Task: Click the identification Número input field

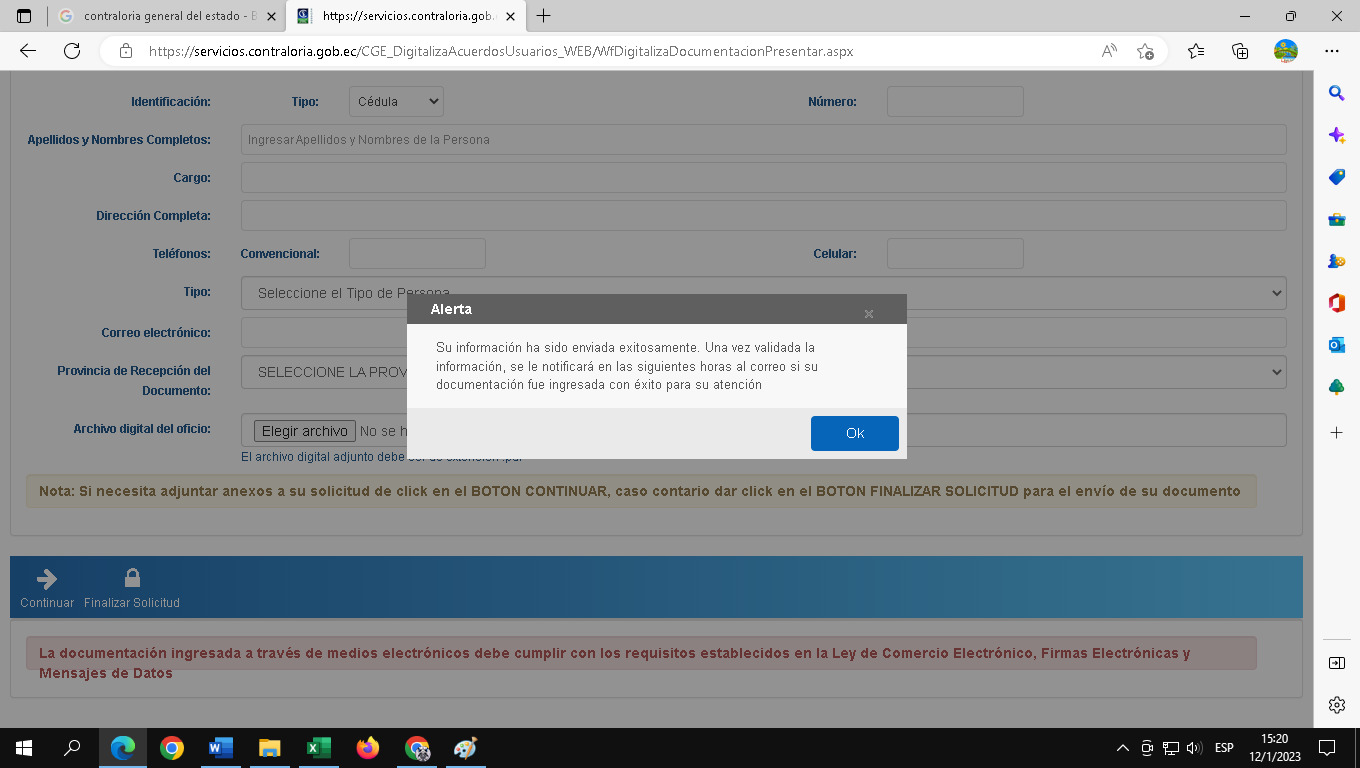Action: point(954,101)
